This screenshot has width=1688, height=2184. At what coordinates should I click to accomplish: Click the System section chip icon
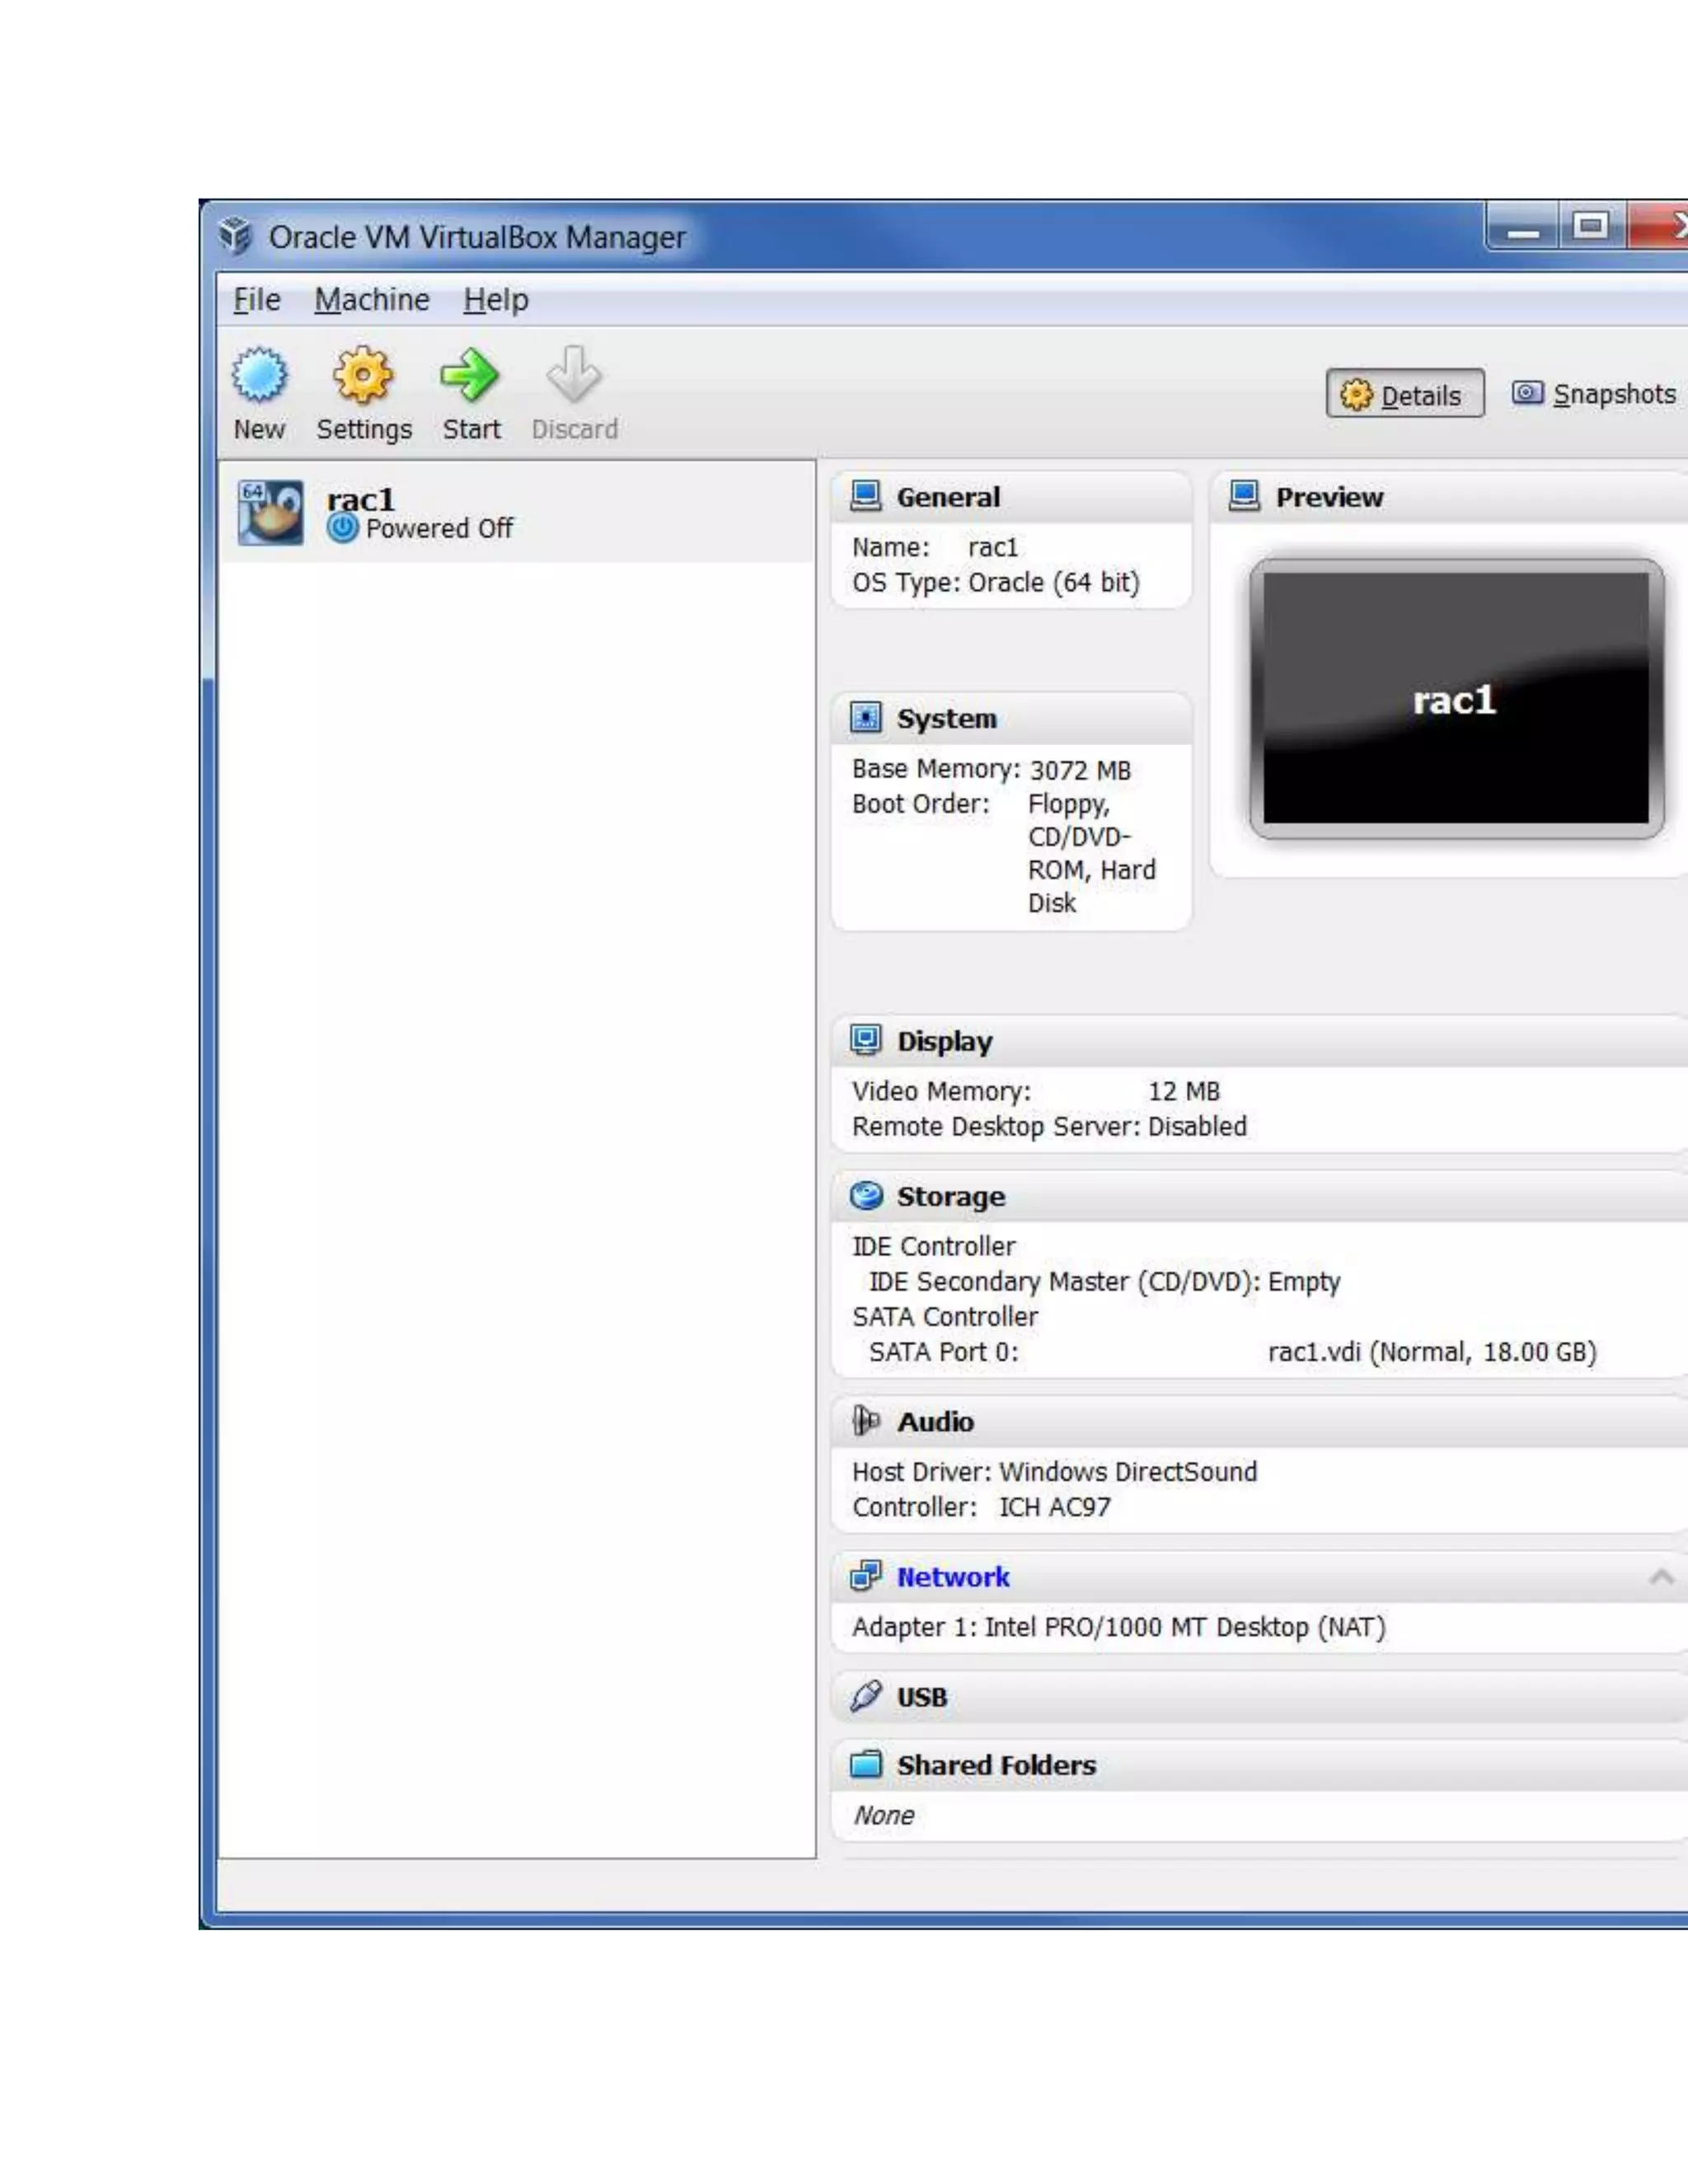pyautogui.click(x=866, y=717)
